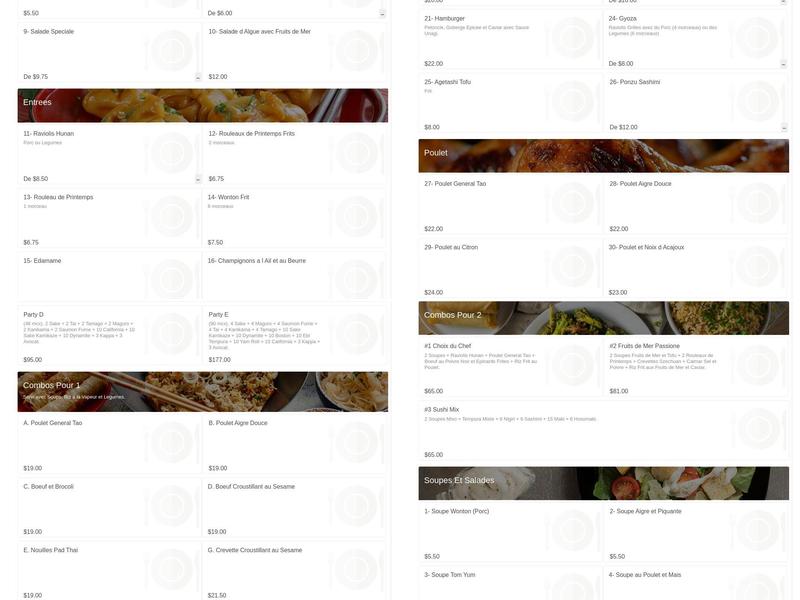800x600 pixels.
Task: Click the plate placeholder image of Party D
Action: (172, 334)
